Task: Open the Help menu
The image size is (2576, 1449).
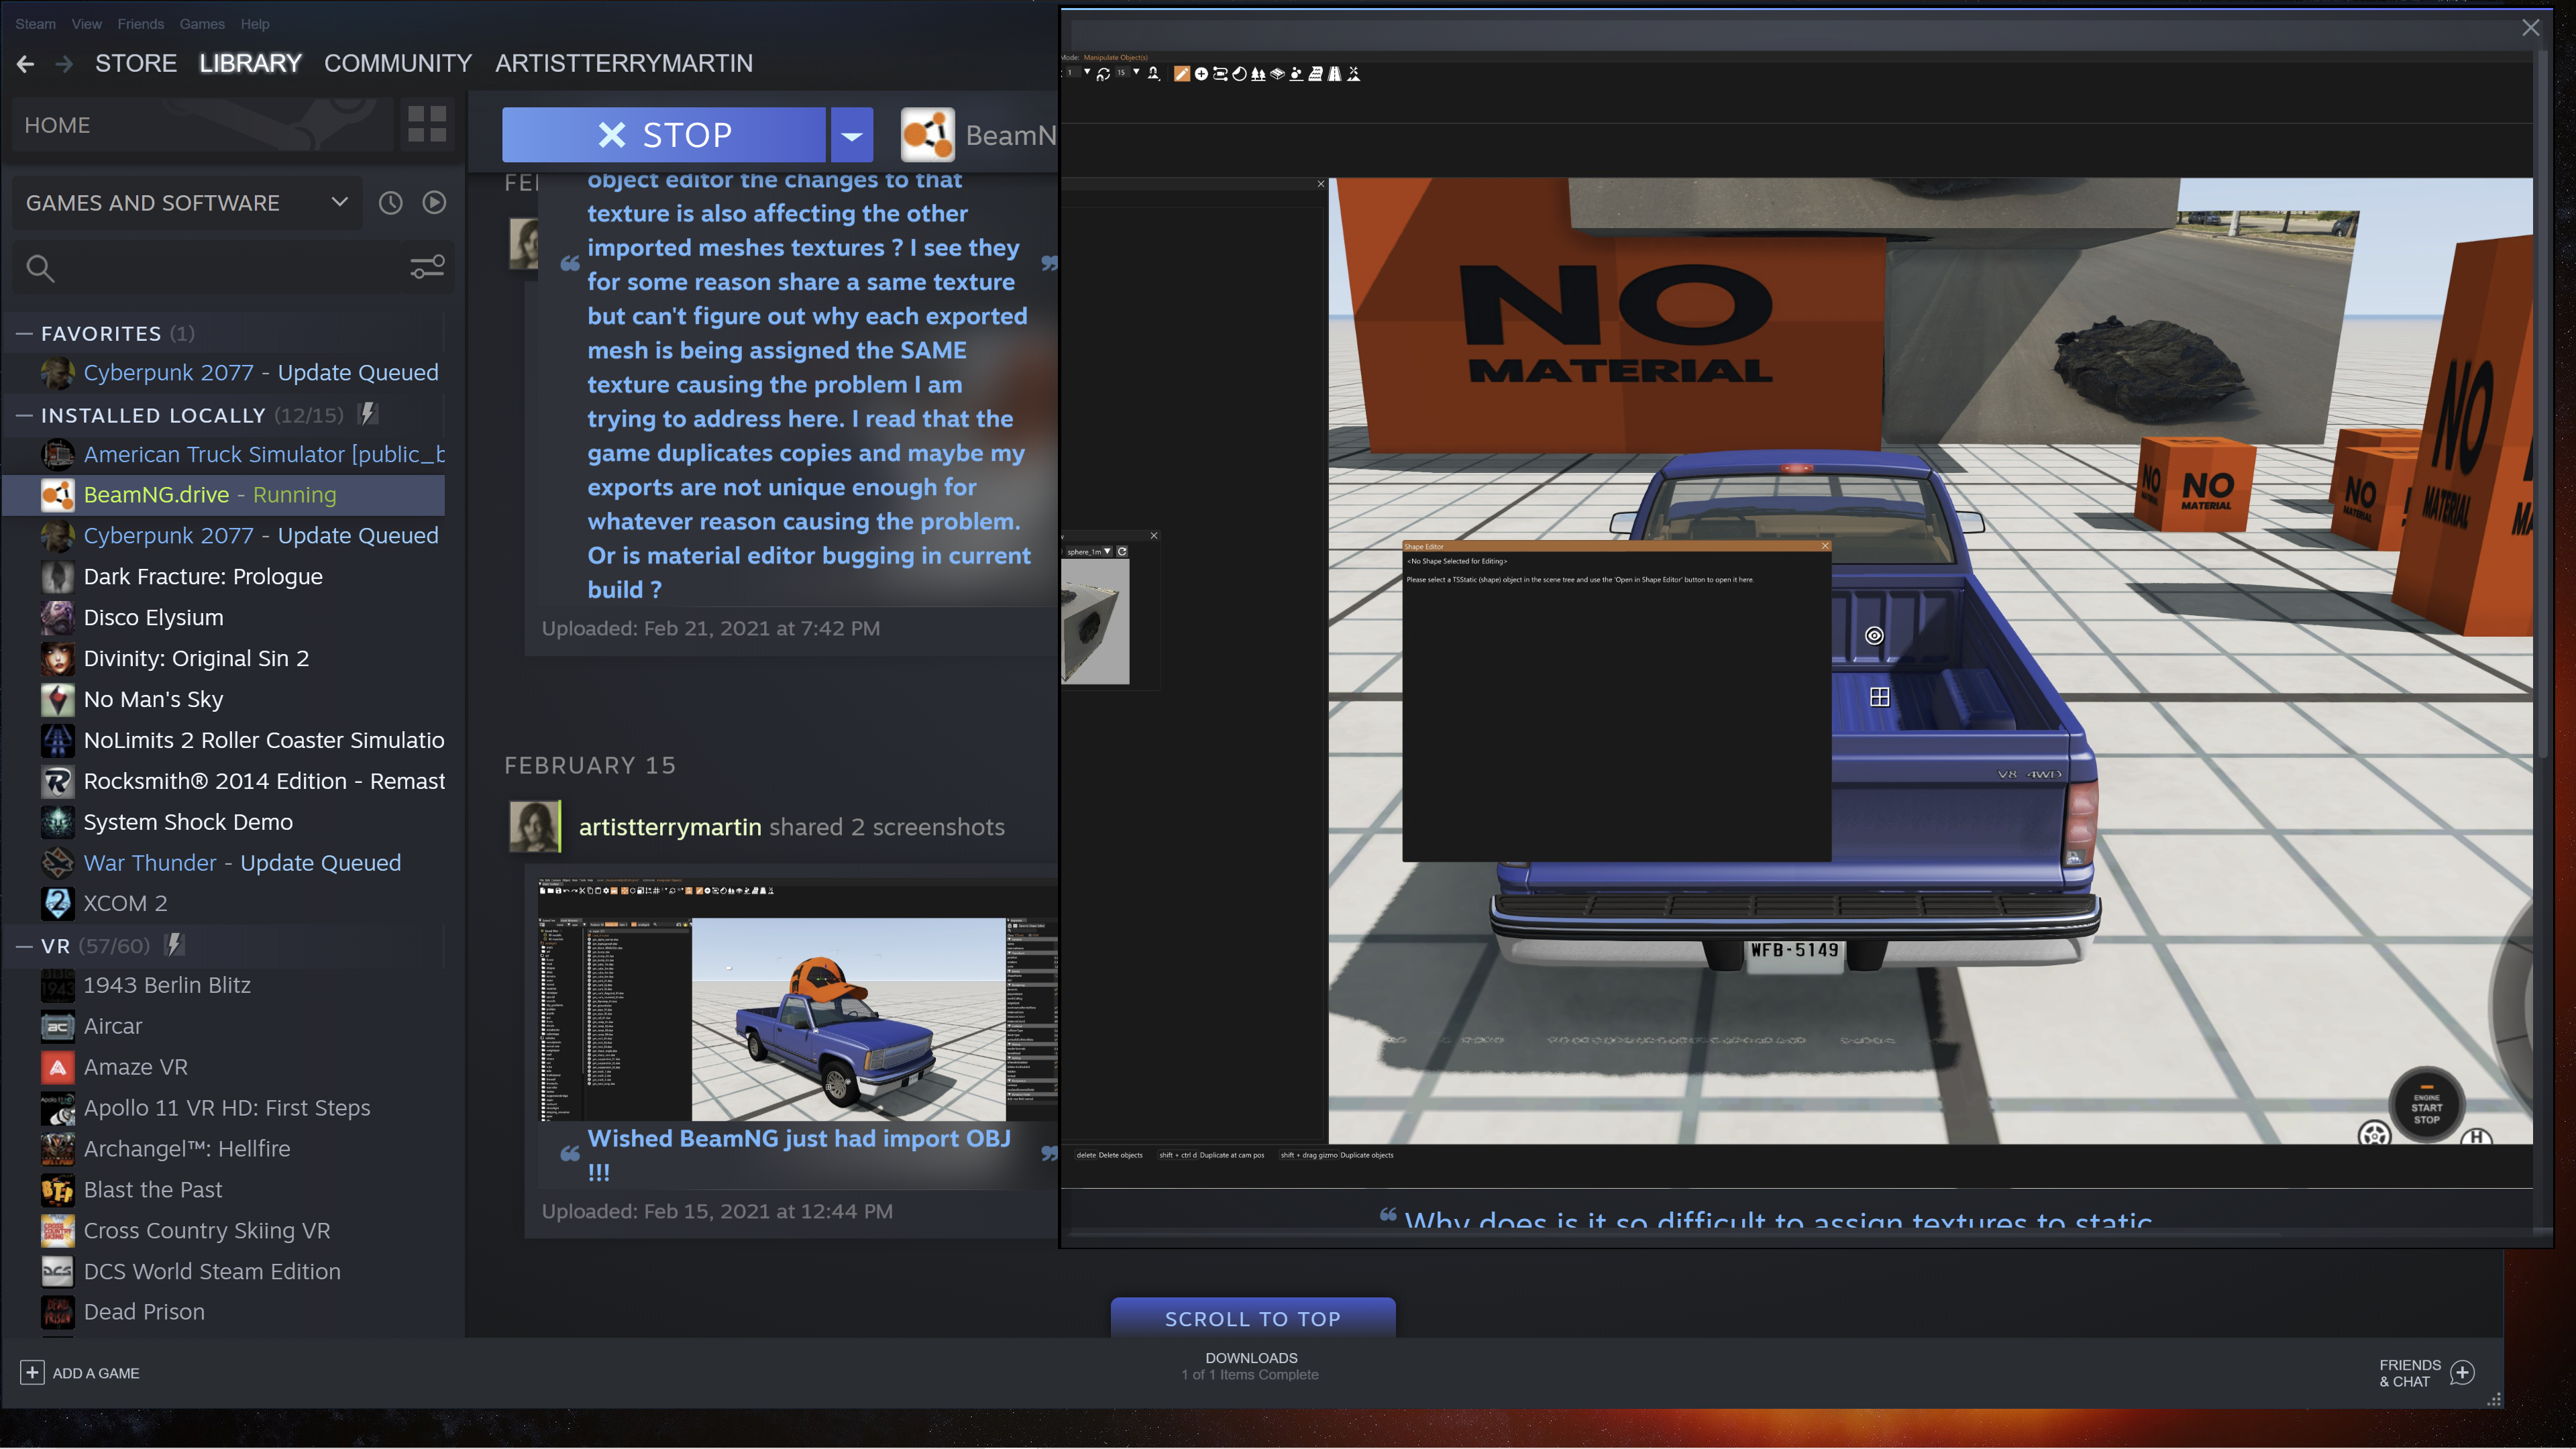Action: point(255,24)
